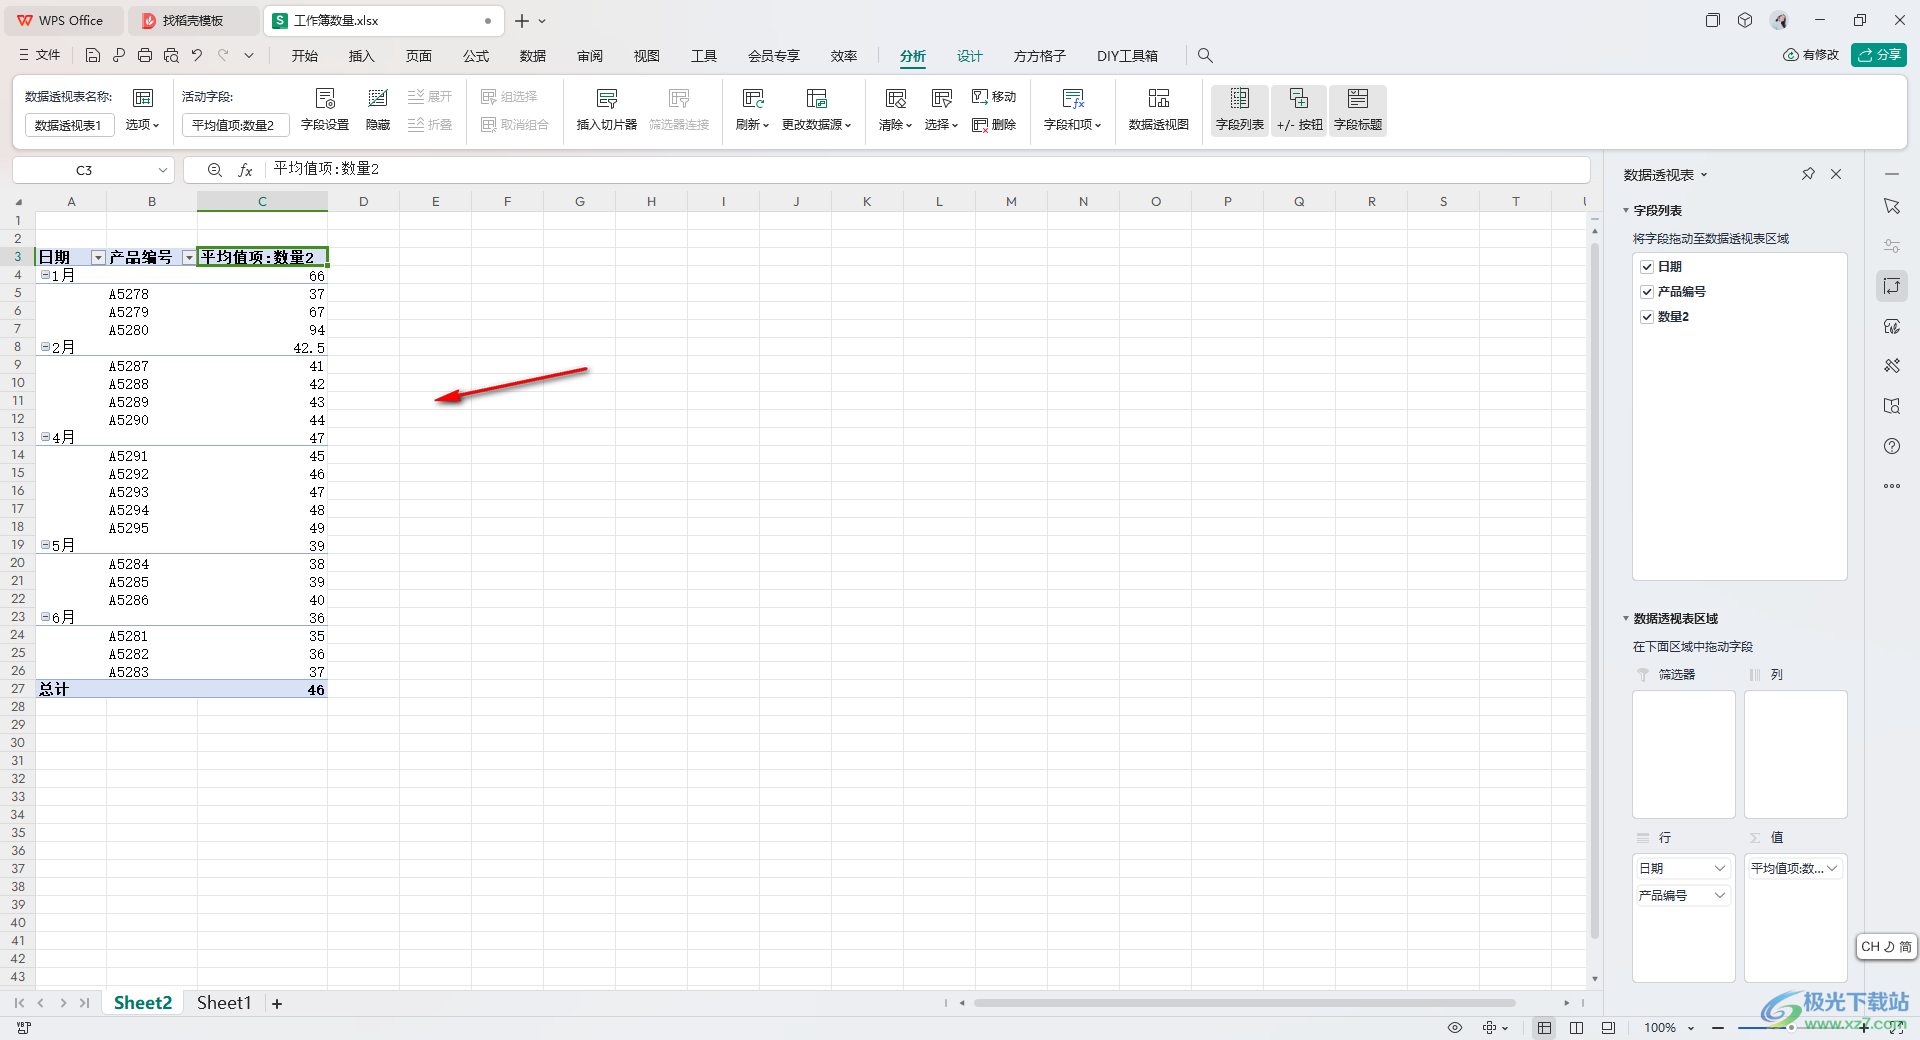Open the 开始 ribbon tab
The height and width of the screenshot is (1040, 1920).
click(305, 56)
